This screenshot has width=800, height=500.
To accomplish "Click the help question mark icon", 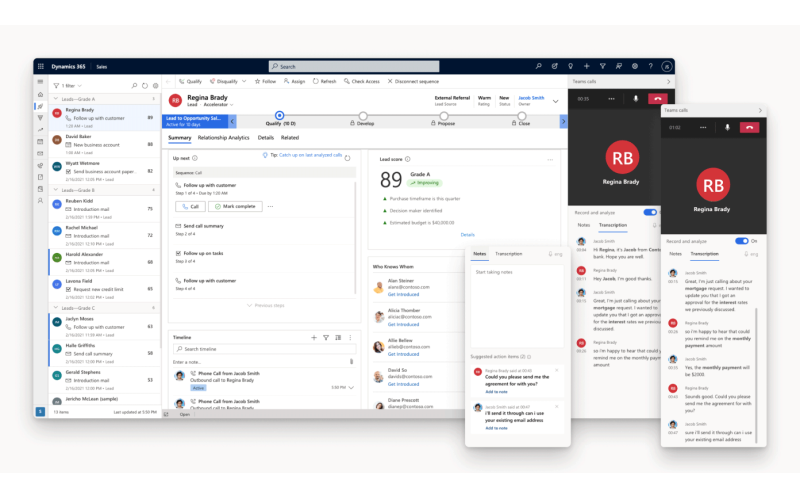I will click(651, 66).
